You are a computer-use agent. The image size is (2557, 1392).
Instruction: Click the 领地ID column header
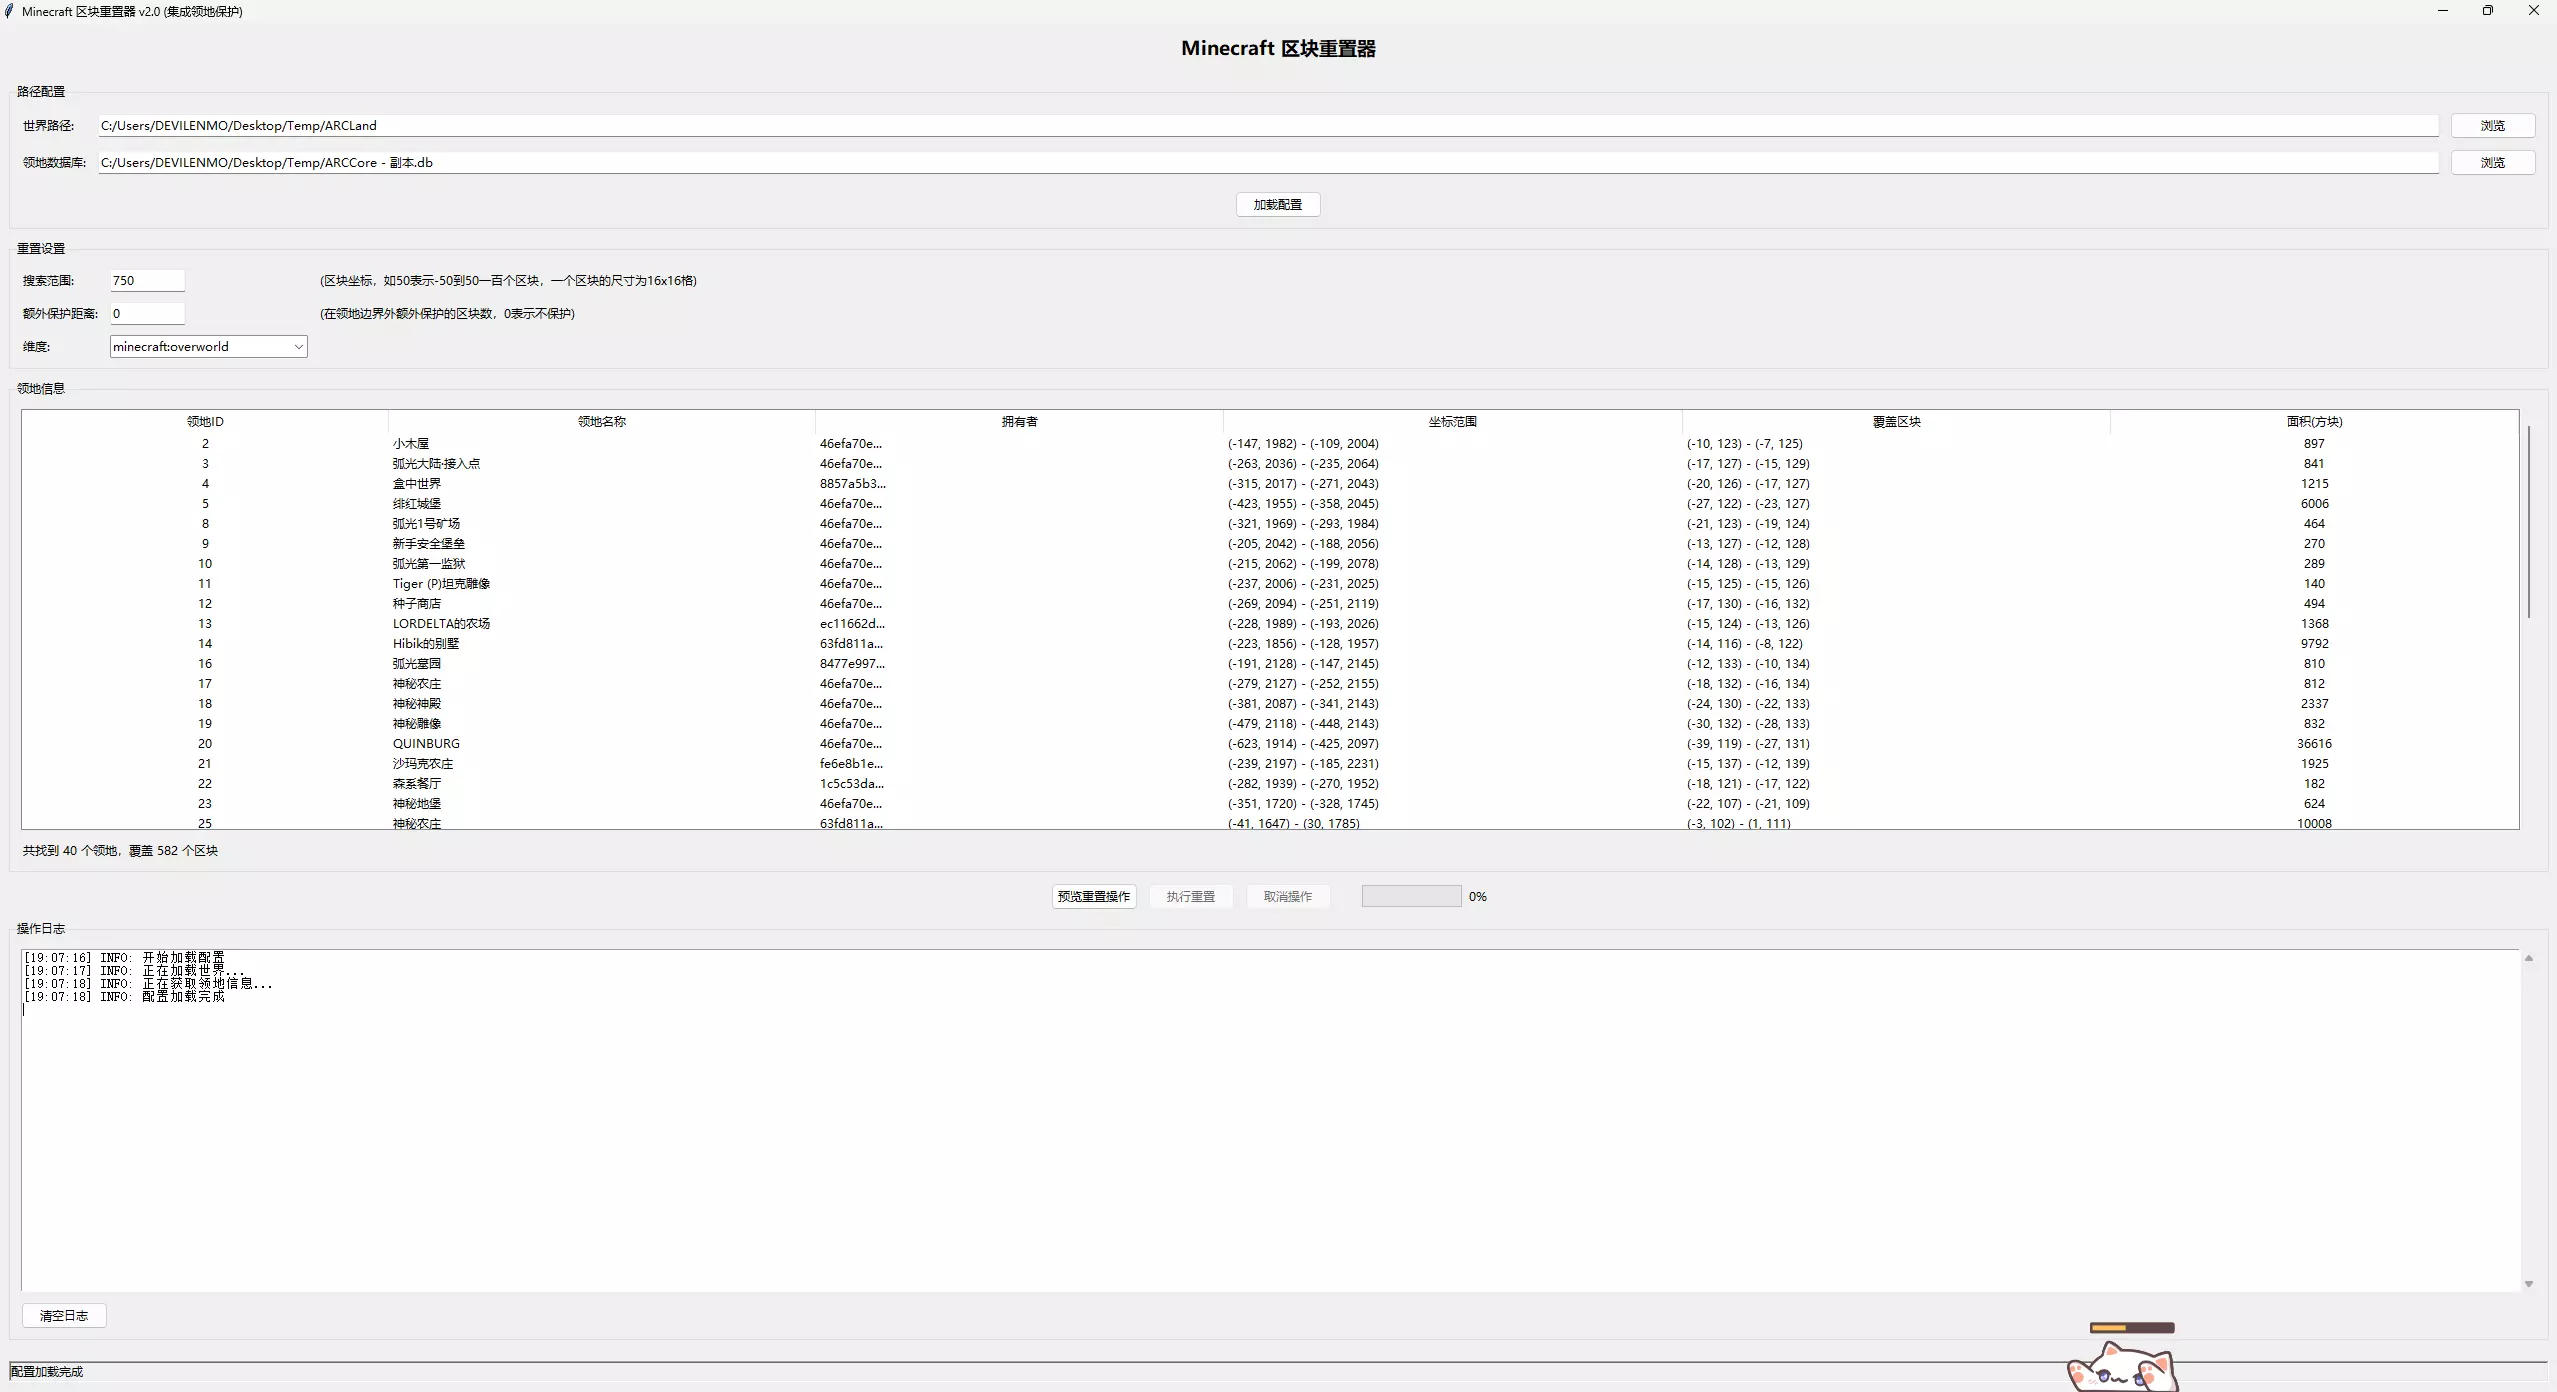pyautogui.click(x=205, y=421)
